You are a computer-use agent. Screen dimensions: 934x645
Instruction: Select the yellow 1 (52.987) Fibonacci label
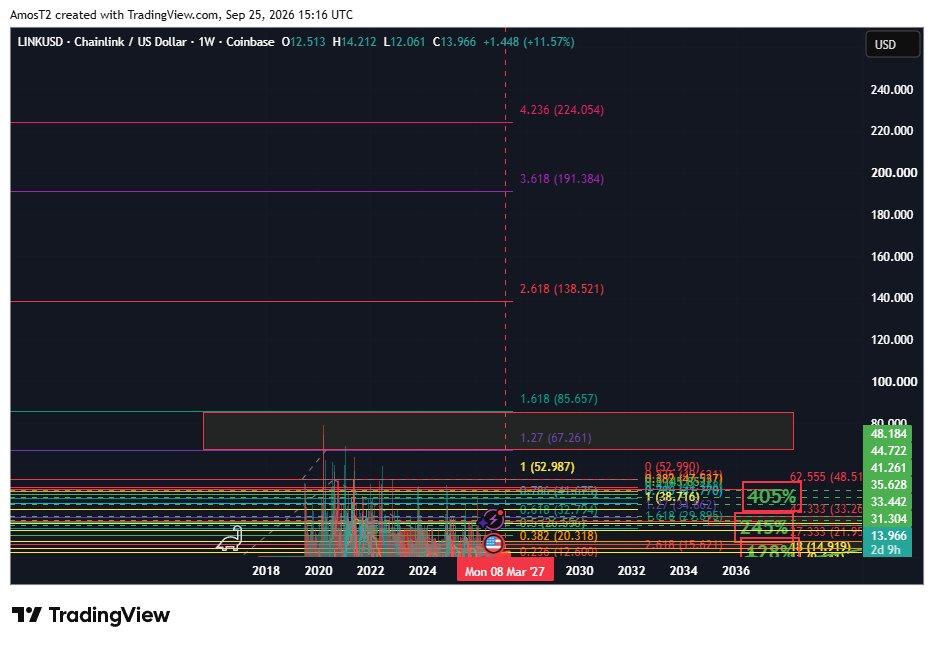[x=547, y=467]
